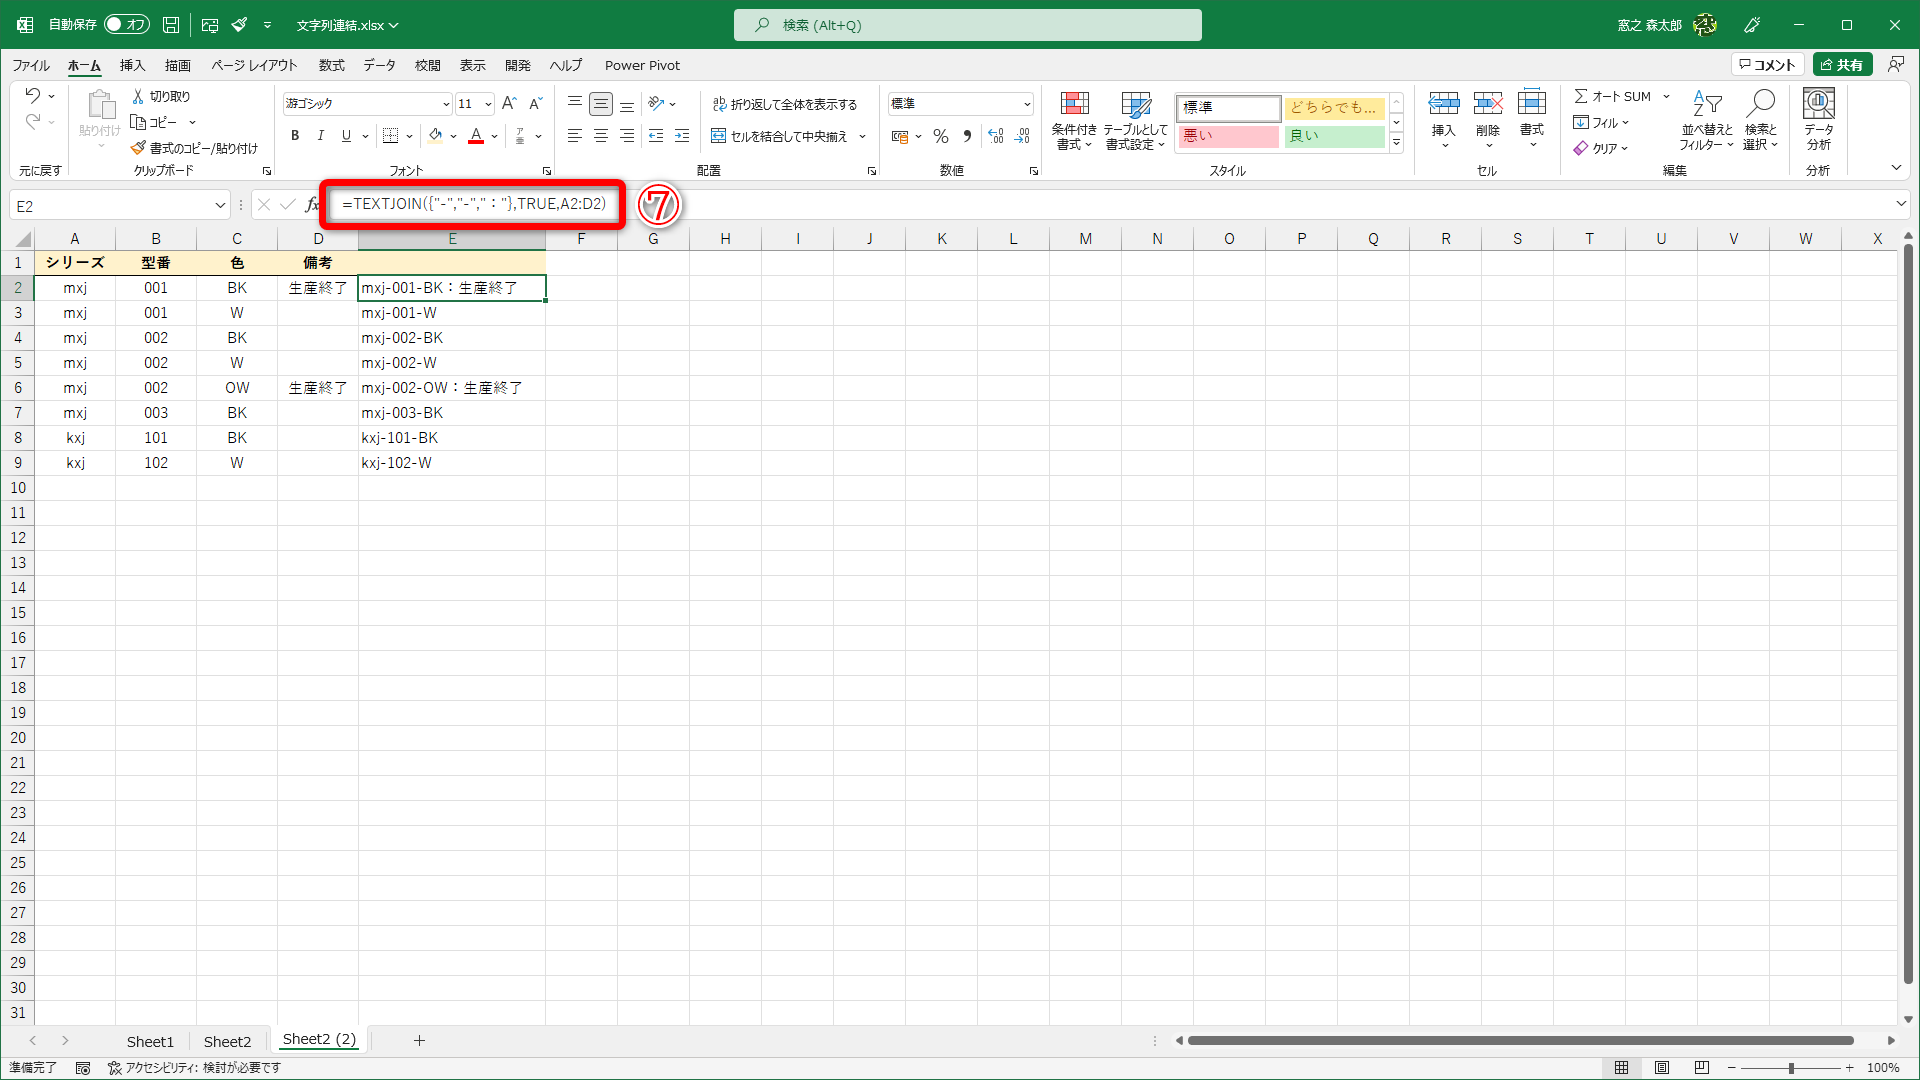Apply percent style to the cell

[940, 136]
